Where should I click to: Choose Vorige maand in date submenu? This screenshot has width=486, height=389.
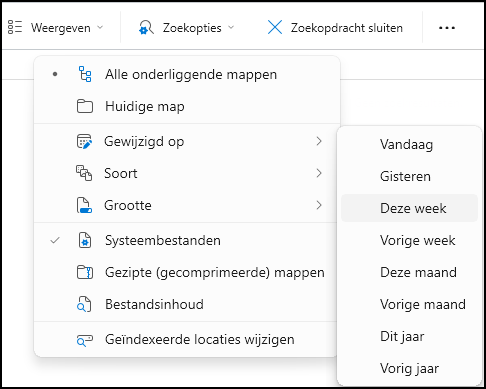pos(409,304)
